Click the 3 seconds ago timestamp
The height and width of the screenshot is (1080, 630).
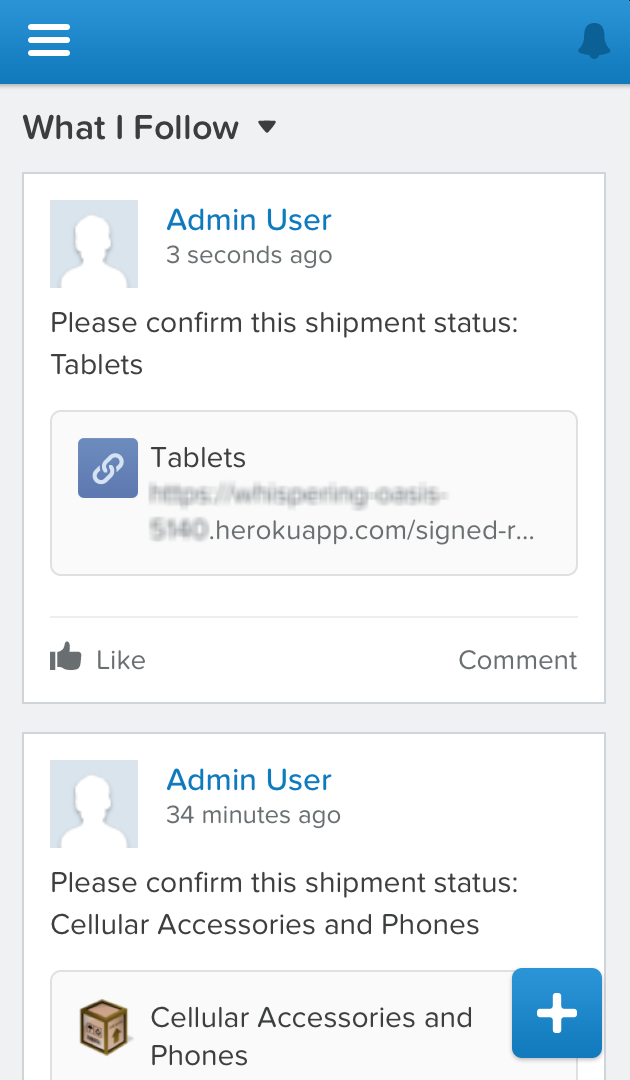[249, 256]
